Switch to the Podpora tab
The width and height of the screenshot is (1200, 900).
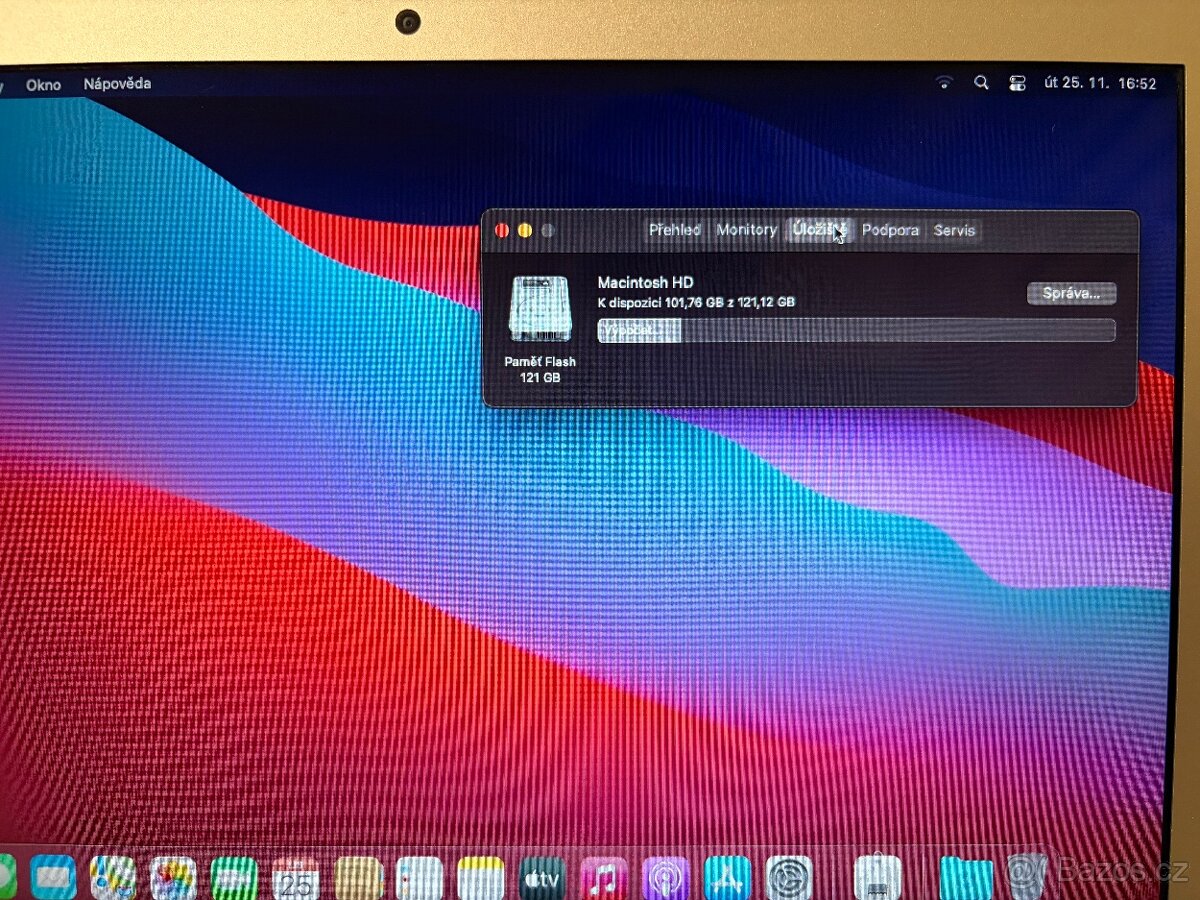click(890, 230)
